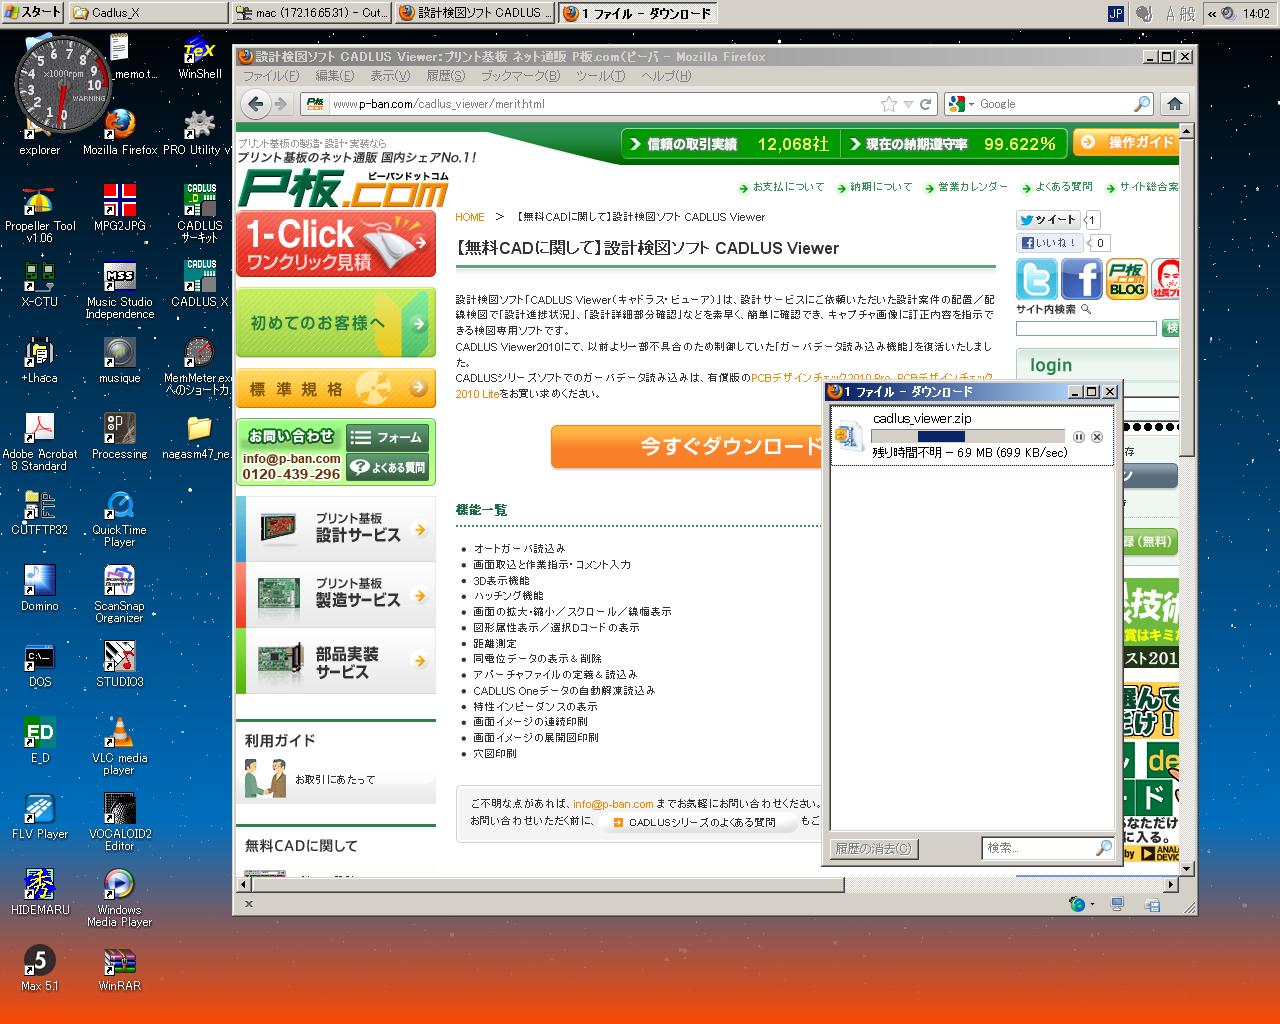Click the Facebook いいね！ button
1280x1024 pixels.
point(1048,243)
